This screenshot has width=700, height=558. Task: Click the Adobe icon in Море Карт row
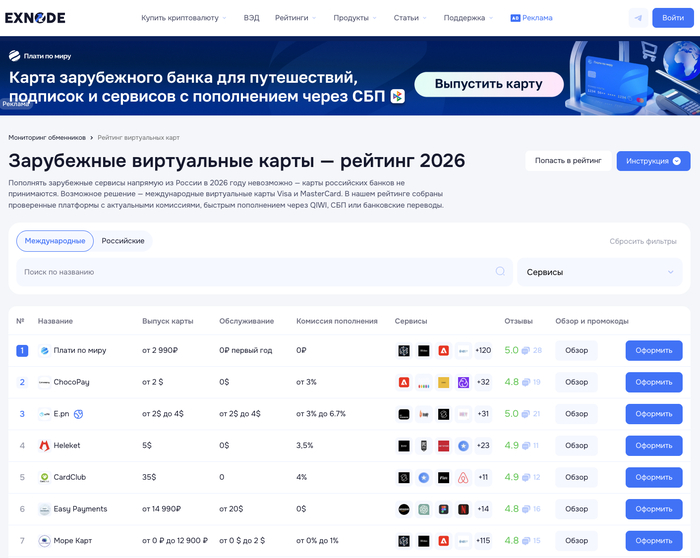[x=443, y=541]
